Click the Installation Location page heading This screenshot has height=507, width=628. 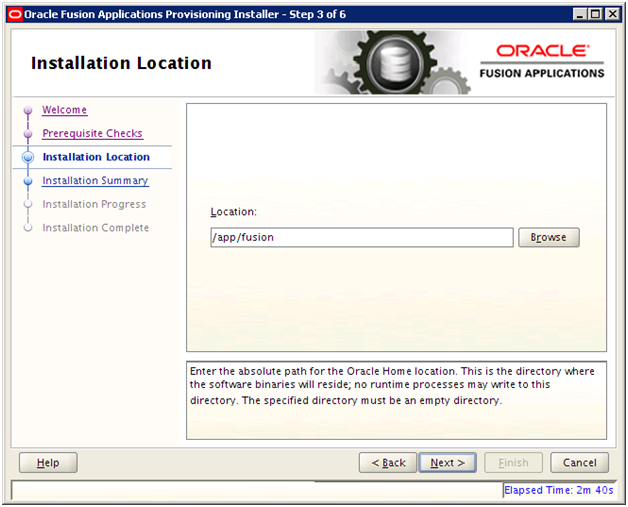(x=121, y=63)
